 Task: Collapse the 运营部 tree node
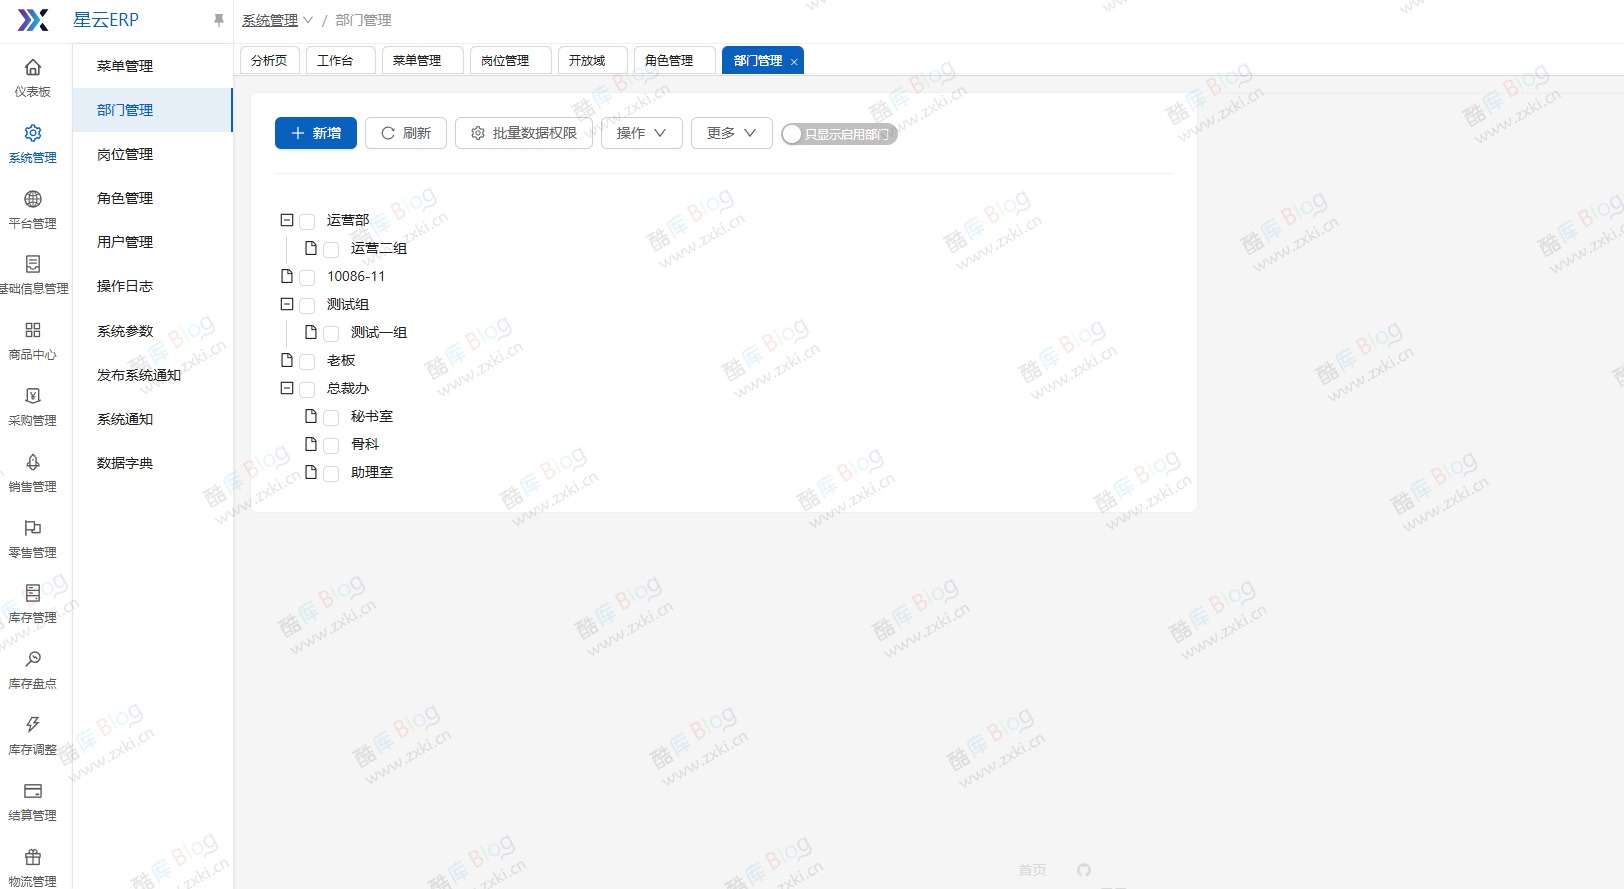[287, 220]
